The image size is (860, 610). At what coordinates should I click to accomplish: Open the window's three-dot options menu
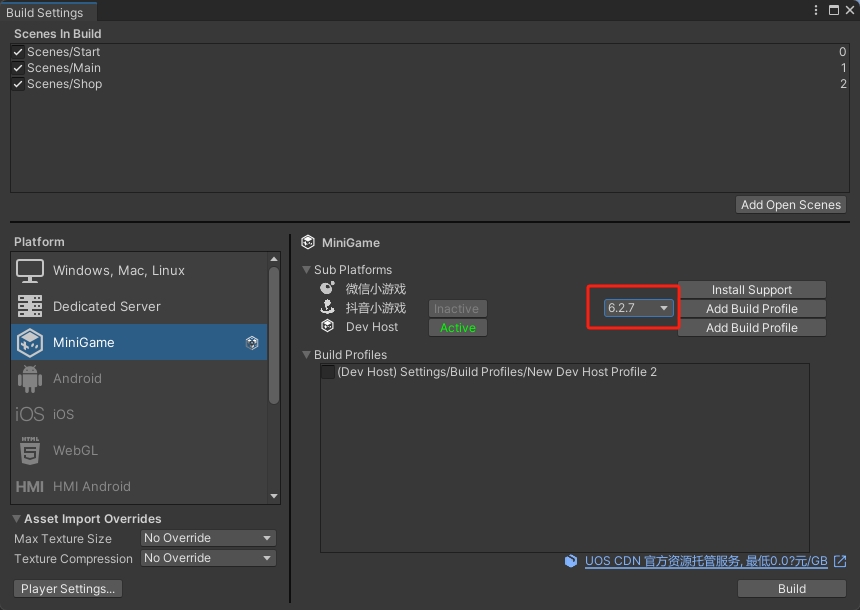[x=816, y=10]
